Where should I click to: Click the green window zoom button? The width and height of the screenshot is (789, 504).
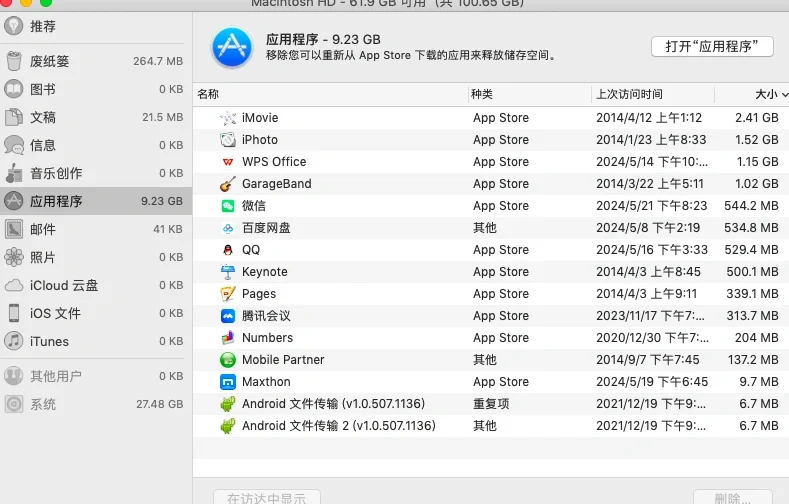46,3
